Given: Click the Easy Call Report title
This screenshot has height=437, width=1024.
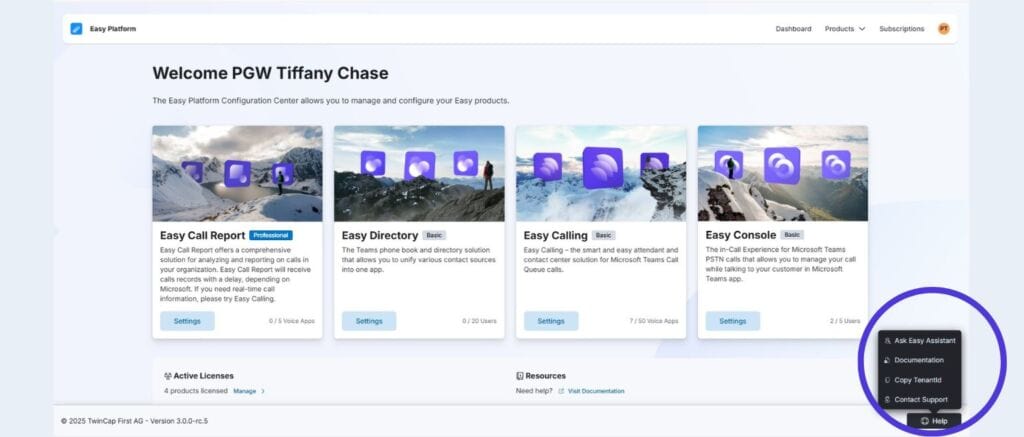Looking at the screenshot, I should [202, 235].
